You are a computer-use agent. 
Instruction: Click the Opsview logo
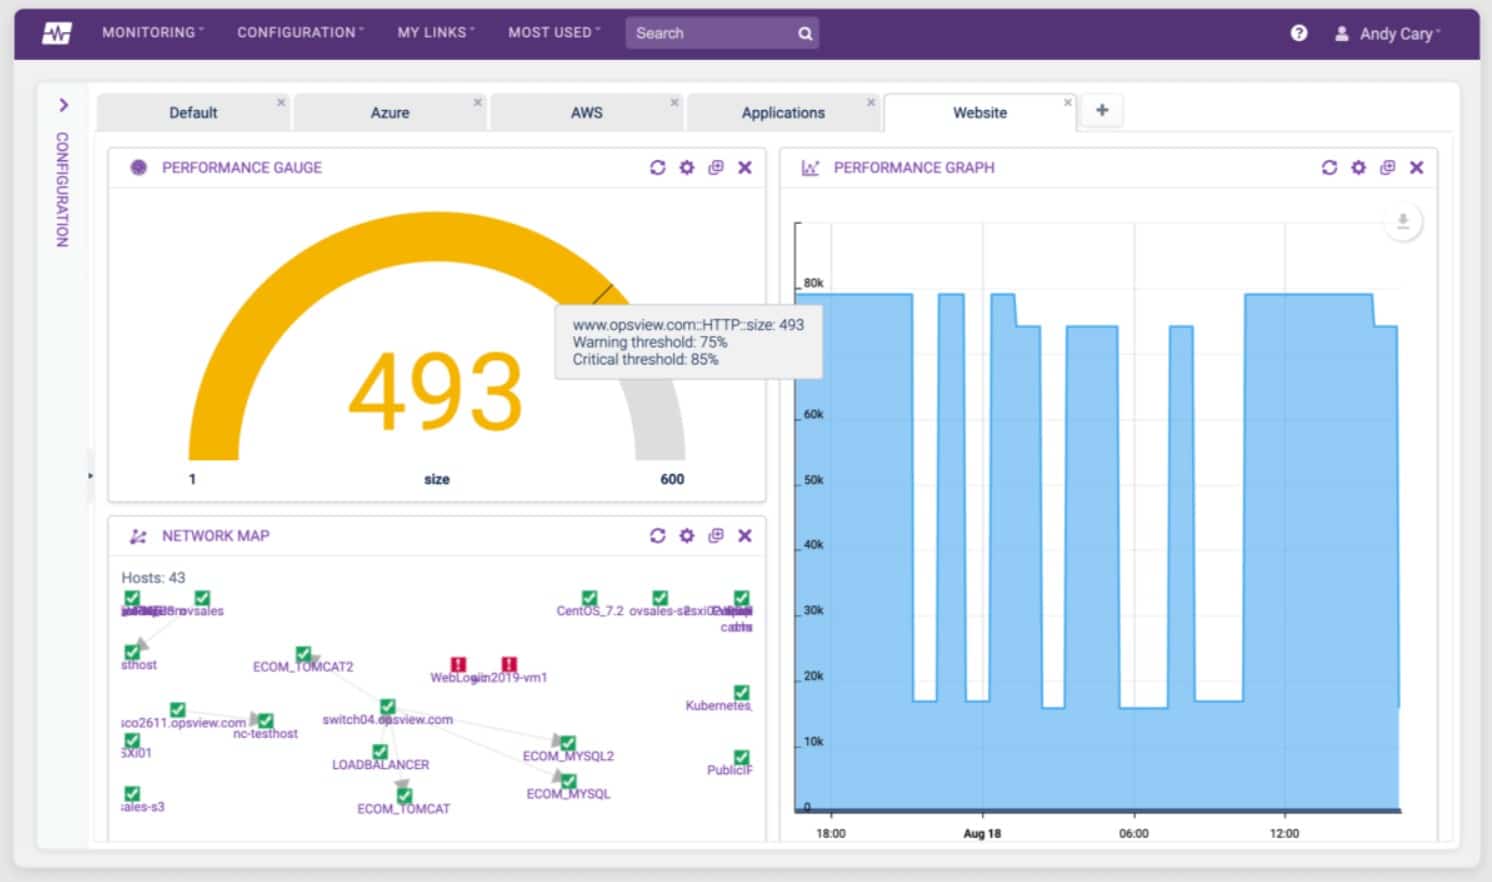click(56, 33)
